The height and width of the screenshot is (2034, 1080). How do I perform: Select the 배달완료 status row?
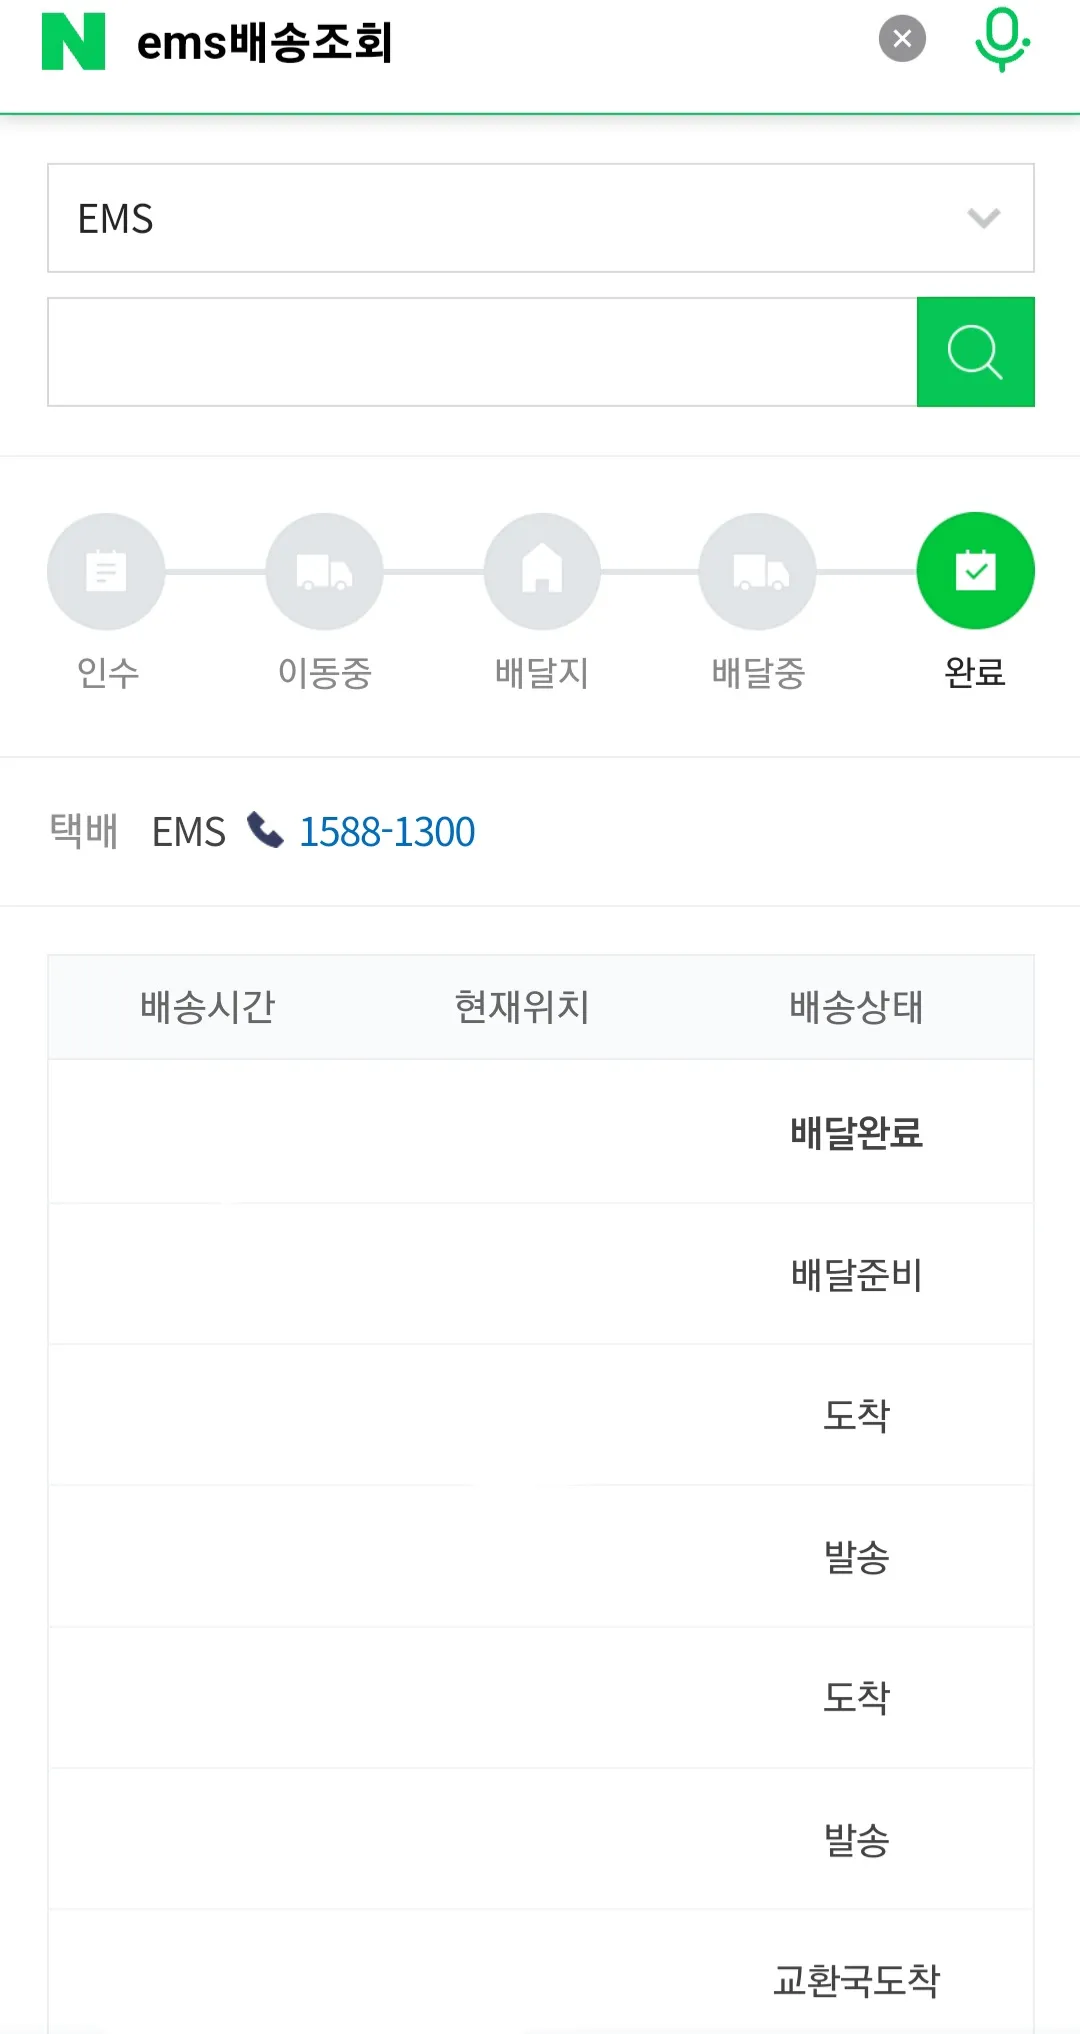(856, 1133)
